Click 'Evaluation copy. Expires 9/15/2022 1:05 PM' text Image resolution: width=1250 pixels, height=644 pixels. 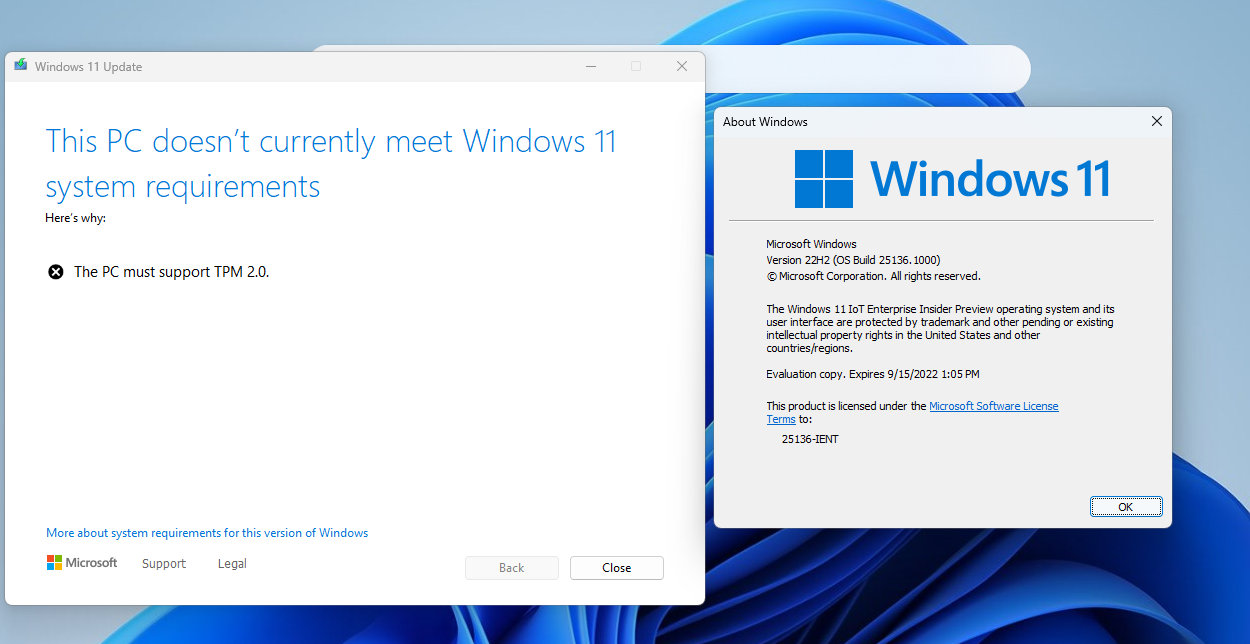pos(873,374)
